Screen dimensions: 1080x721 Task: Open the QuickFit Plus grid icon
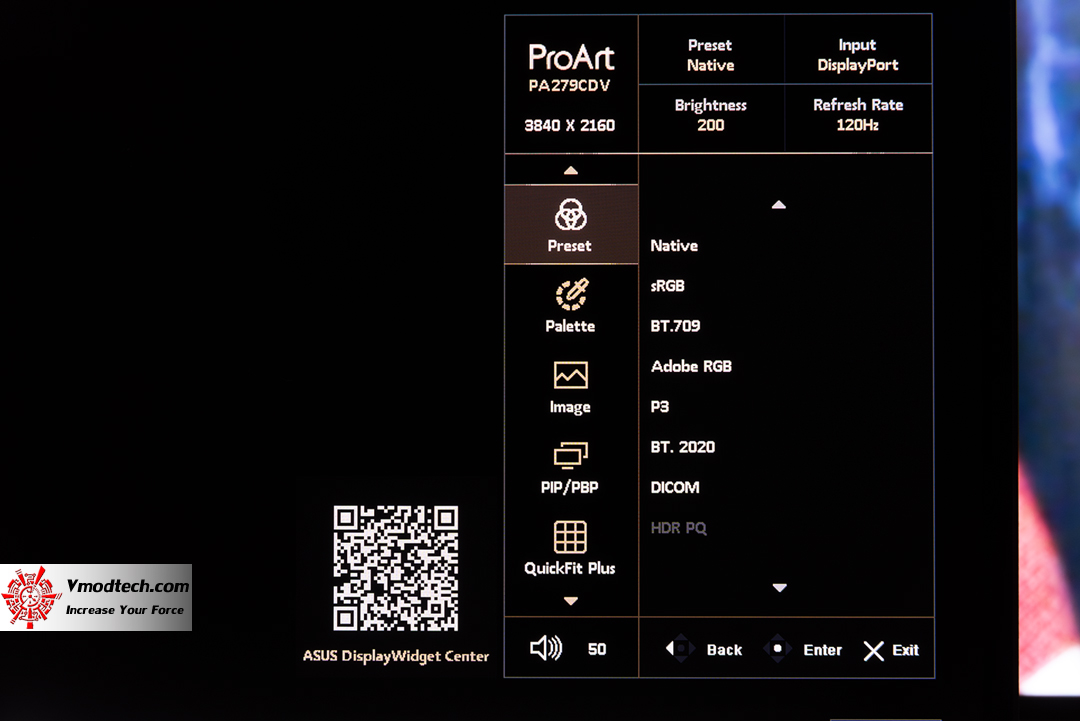[x=570, y=536]
